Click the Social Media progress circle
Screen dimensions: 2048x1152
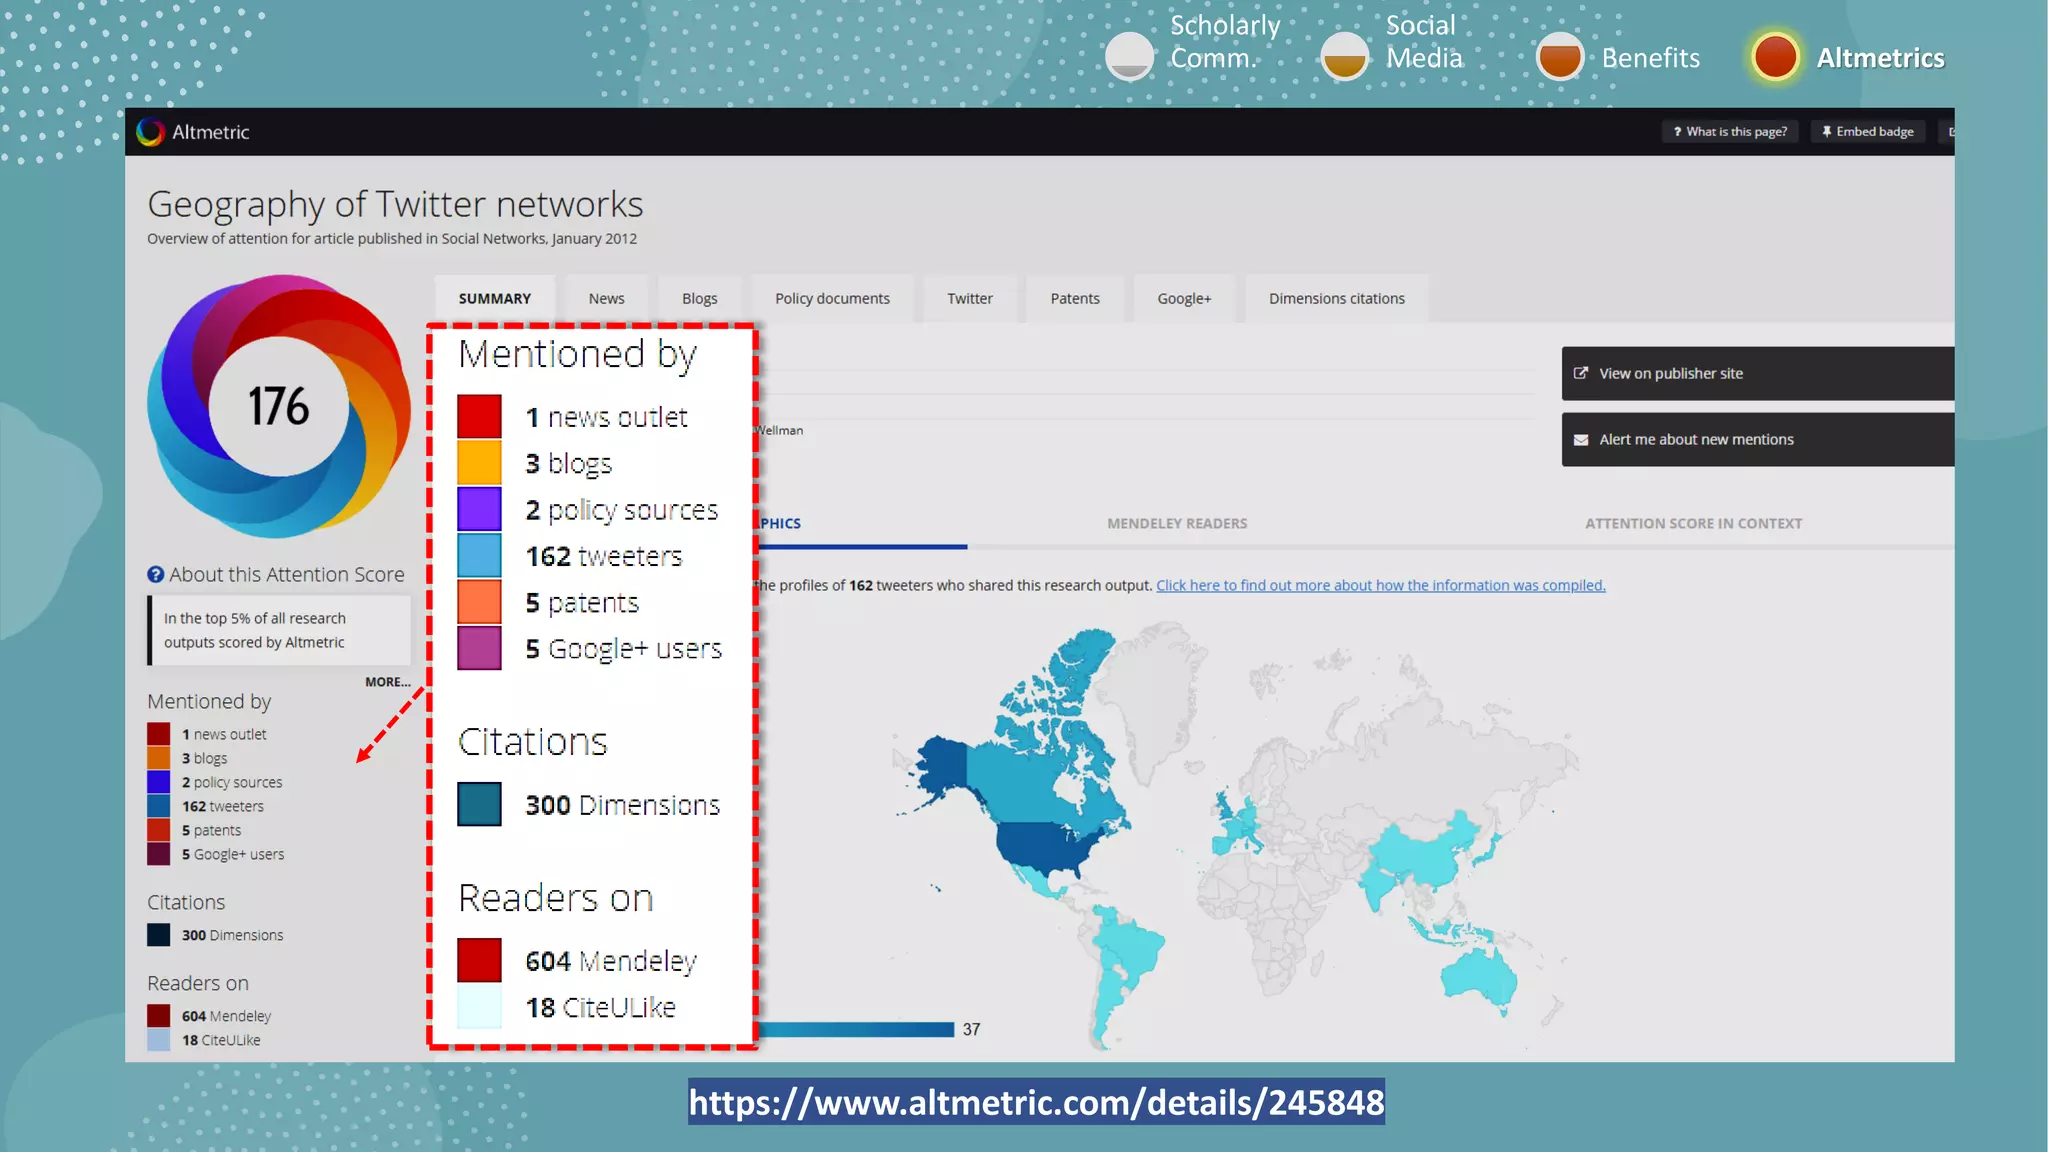pyautogui.click(x=1345, y=56)
